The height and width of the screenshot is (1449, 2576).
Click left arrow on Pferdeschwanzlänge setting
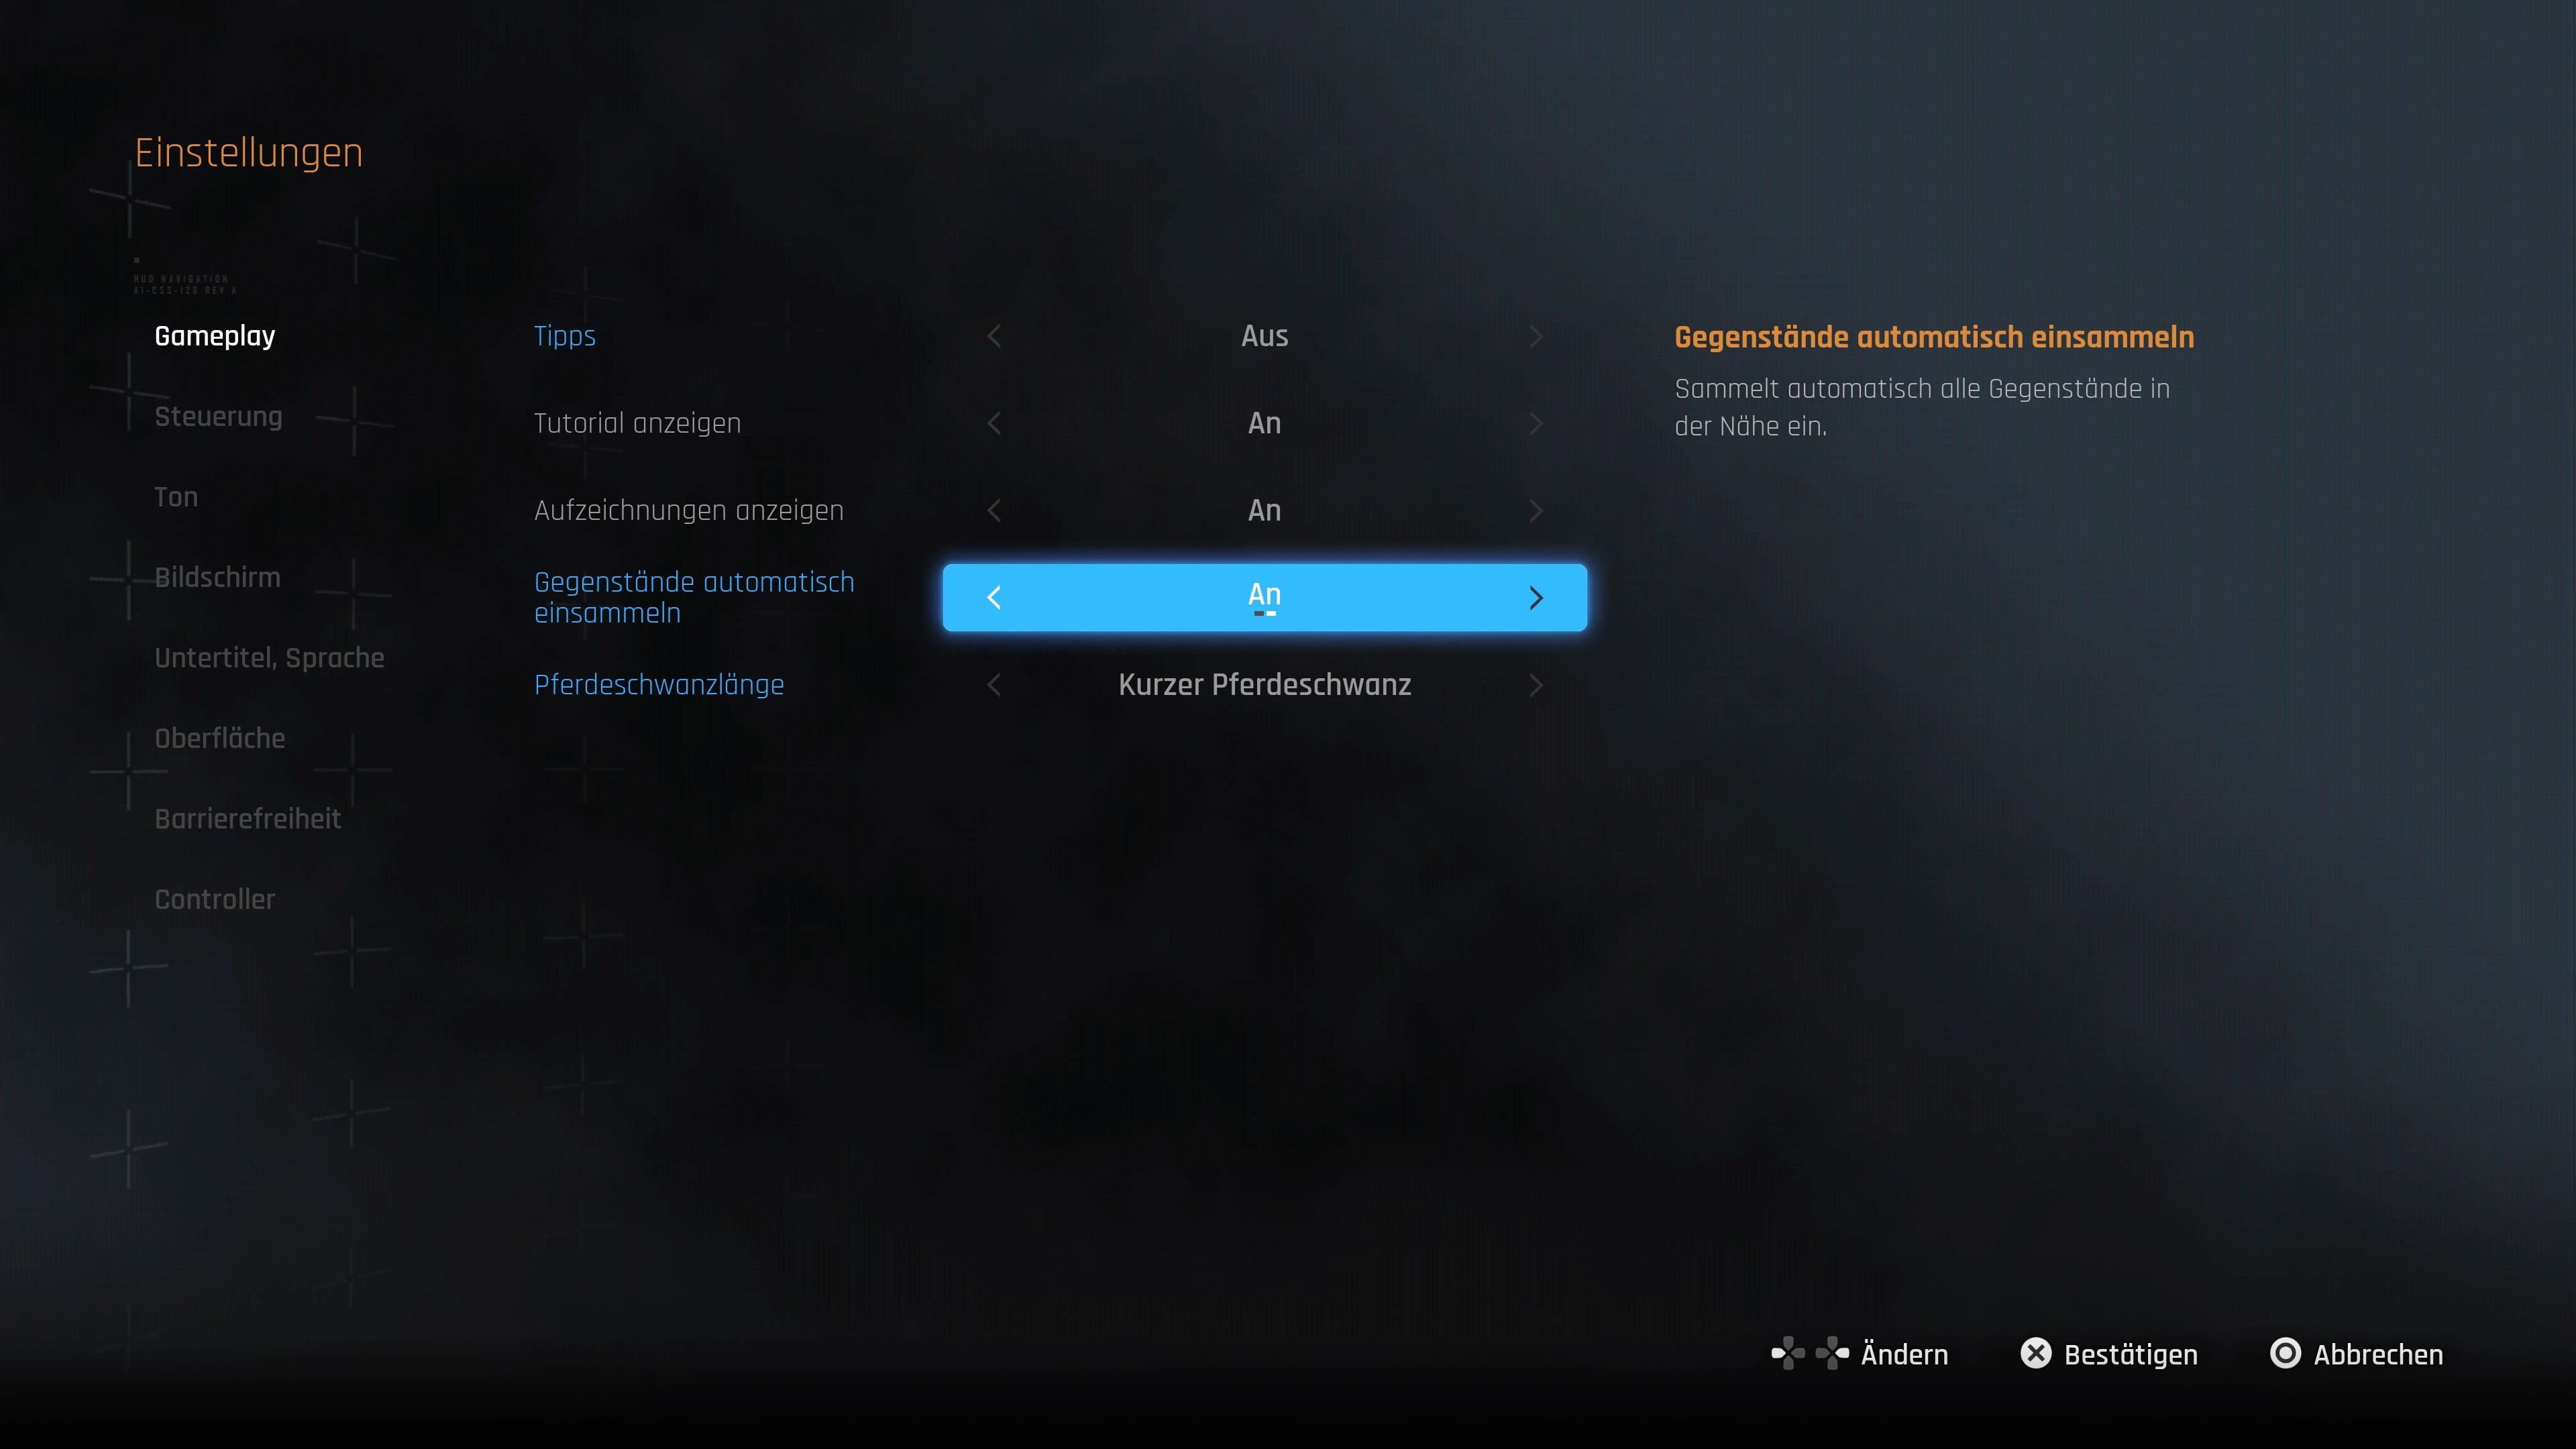tap(994, 685)
